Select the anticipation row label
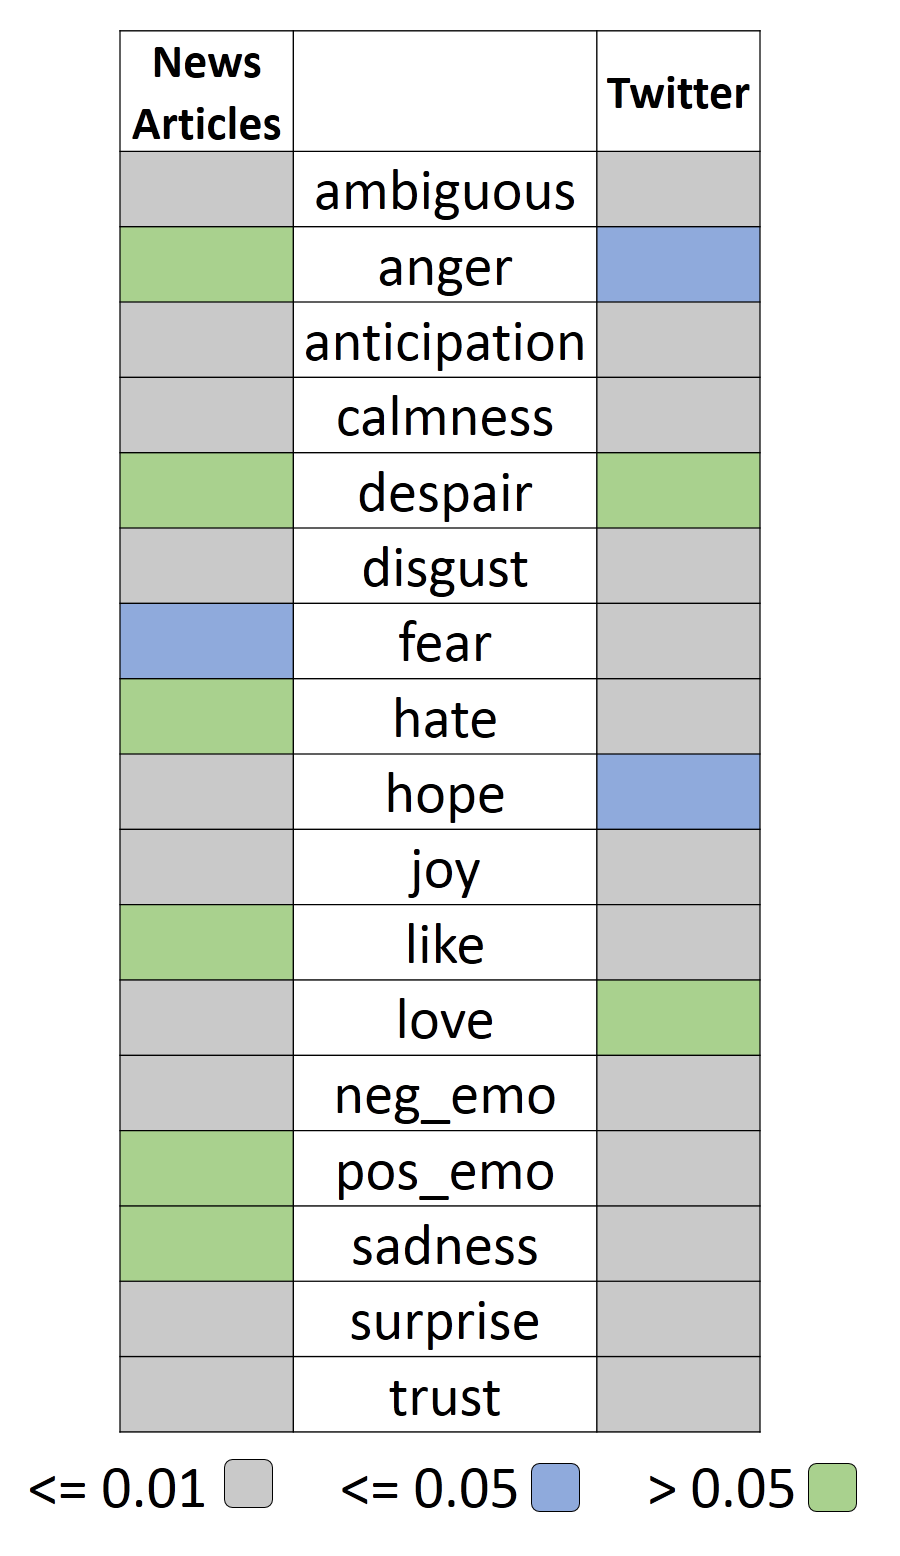This screenshot has width=900, height=1556. point(445,341)
